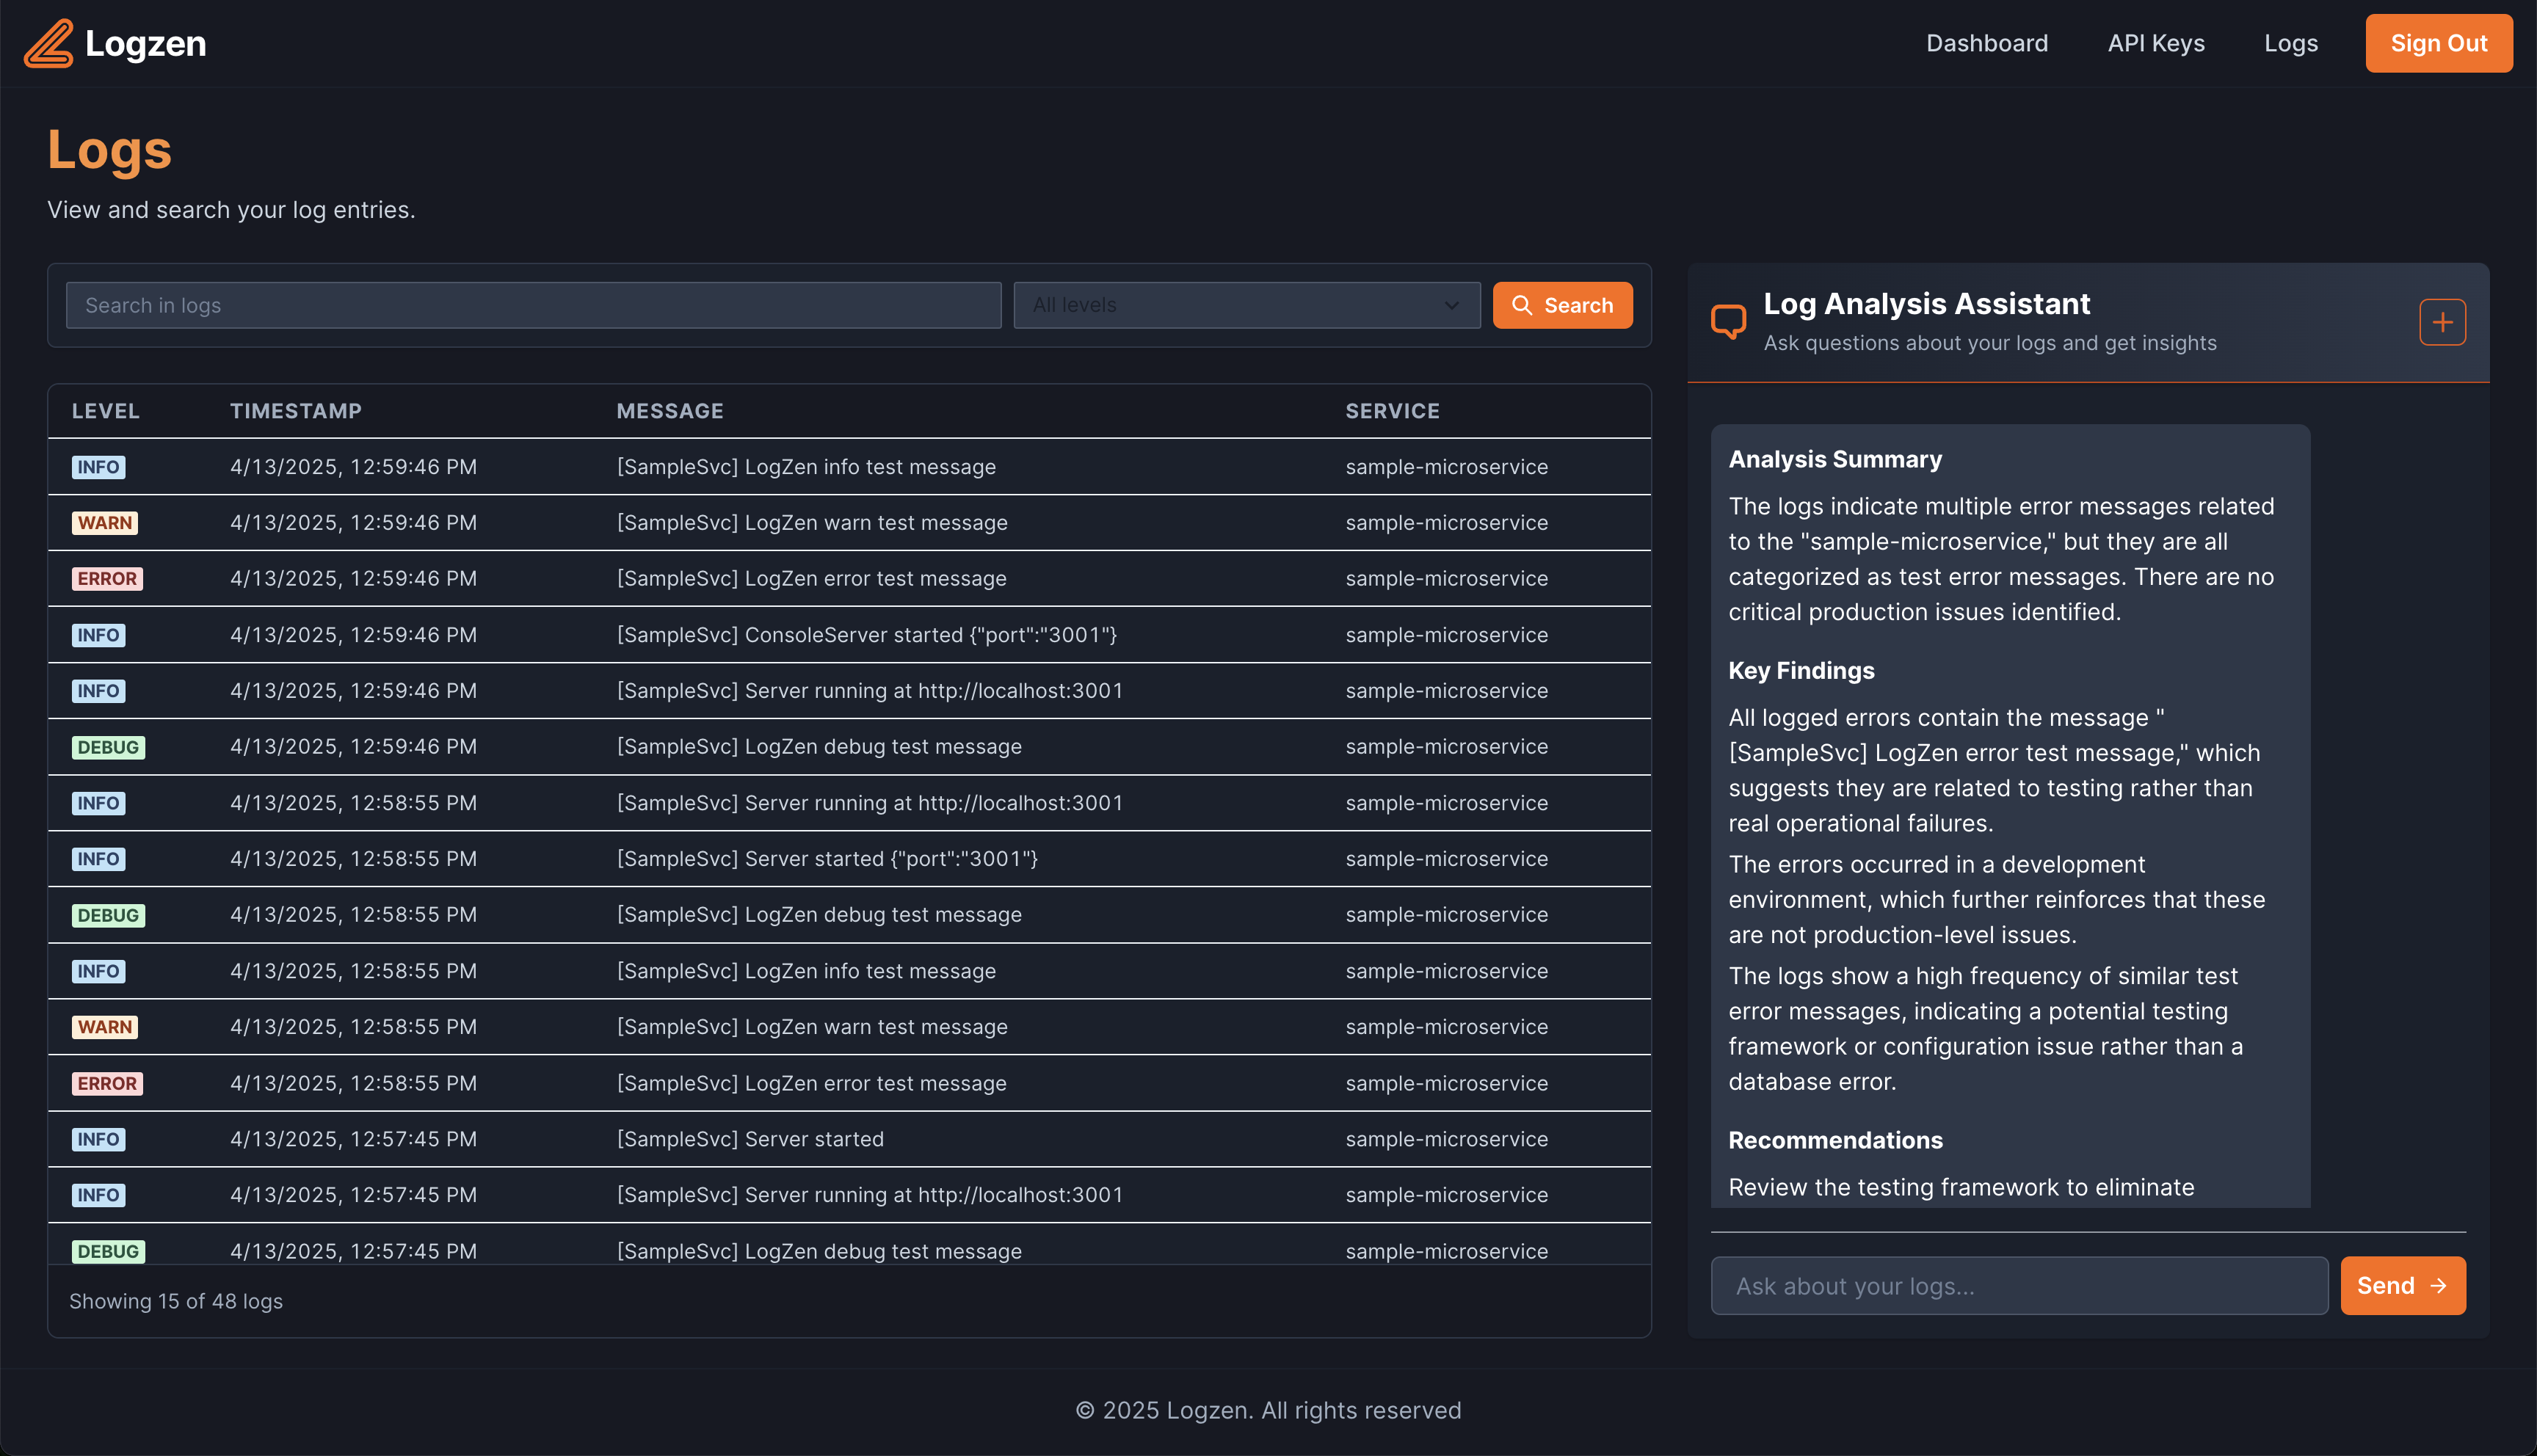
Task: Click the first DEBUG level badge
Action: tap(108, 747)
